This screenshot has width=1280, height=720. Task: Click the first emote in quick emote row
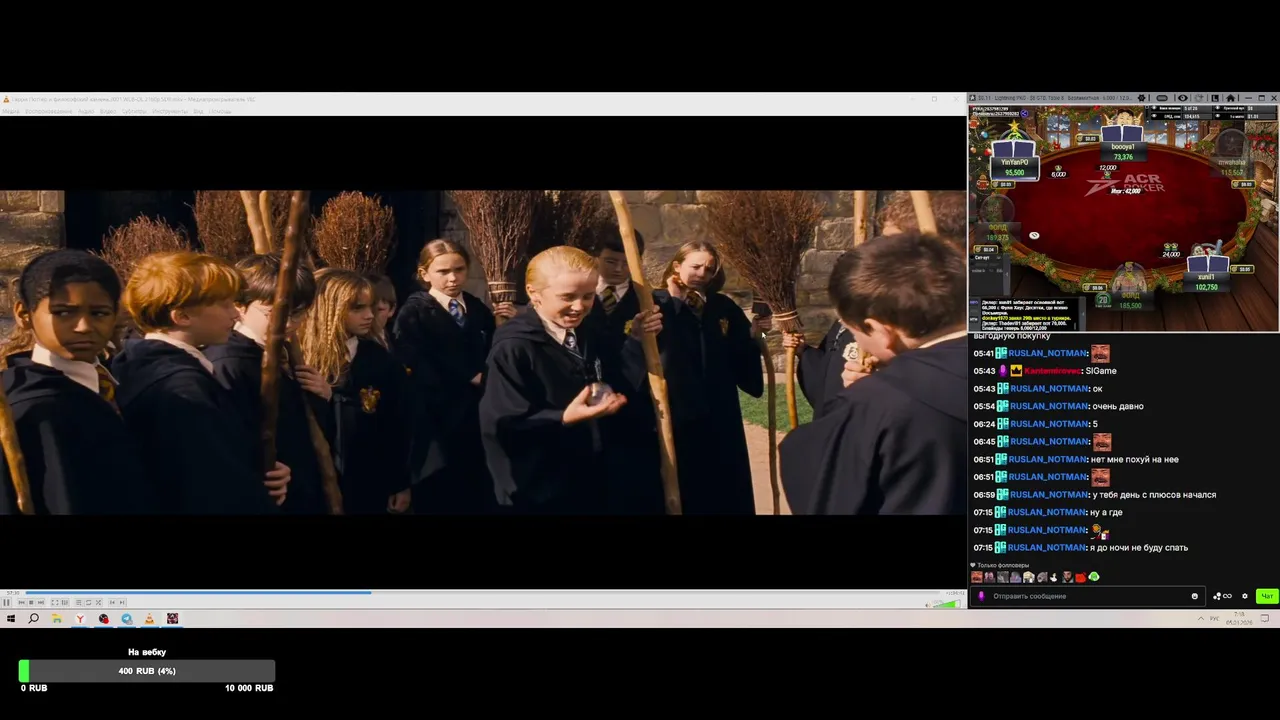coord(976,577)
